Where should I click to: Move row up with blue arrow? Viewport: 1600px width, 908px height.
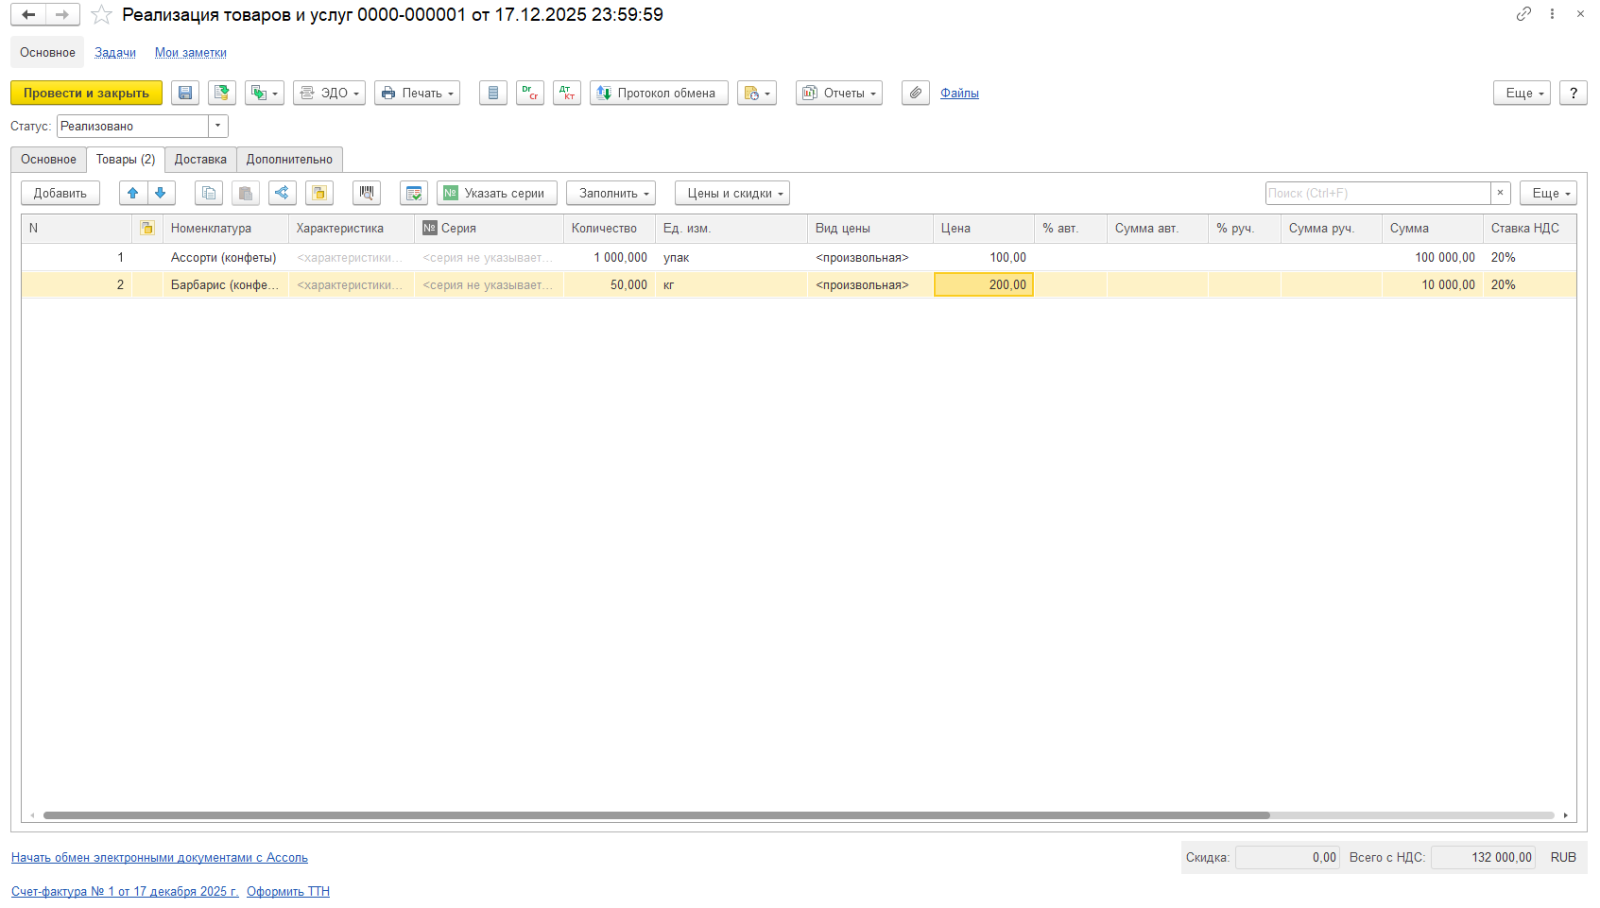coord(133,193)
